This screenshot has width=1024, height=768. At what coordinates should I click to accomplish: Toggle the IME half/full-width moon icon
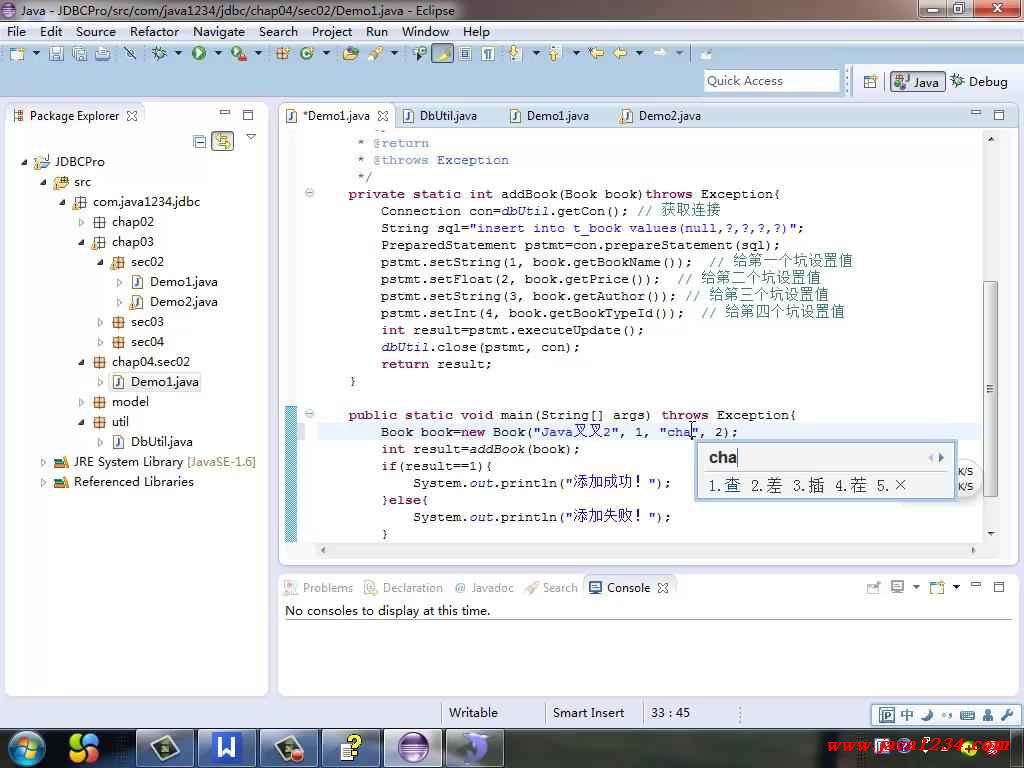927,715
